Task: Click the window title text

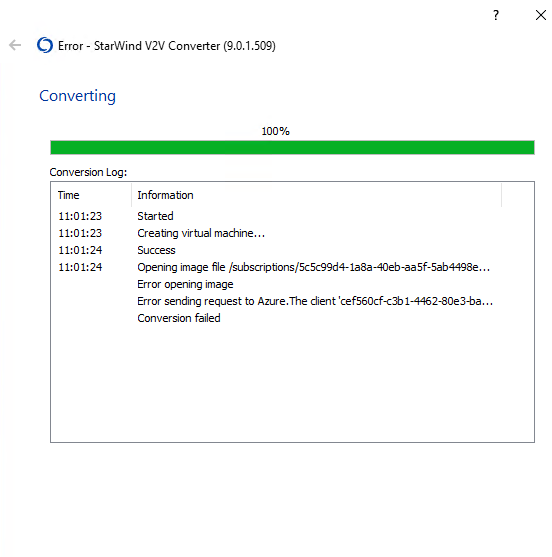Action: (167, 46)
